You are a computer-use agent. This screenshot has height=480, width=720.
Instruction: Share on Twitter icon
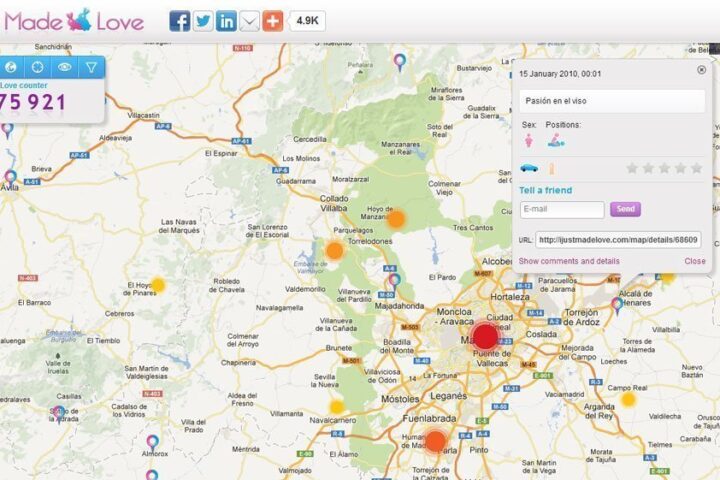pyautogui.click(x=203, y=21)
